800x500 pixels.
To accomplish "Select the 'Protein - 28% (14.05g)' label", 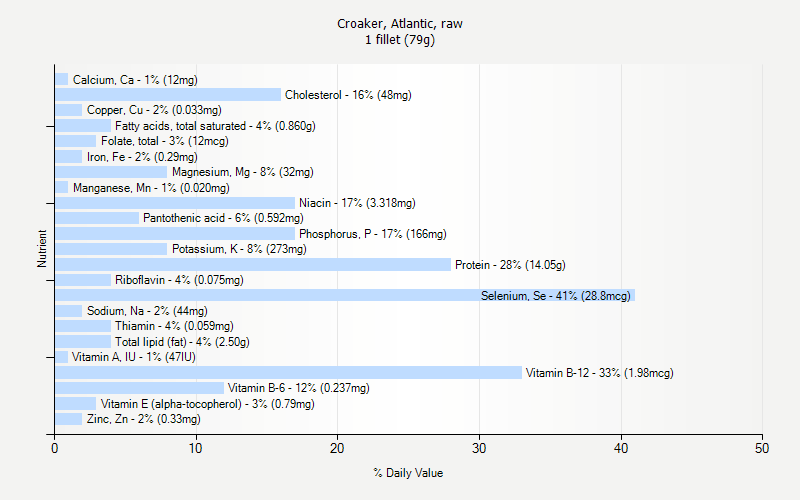I will pyautogui.click(x=510, y=265).
